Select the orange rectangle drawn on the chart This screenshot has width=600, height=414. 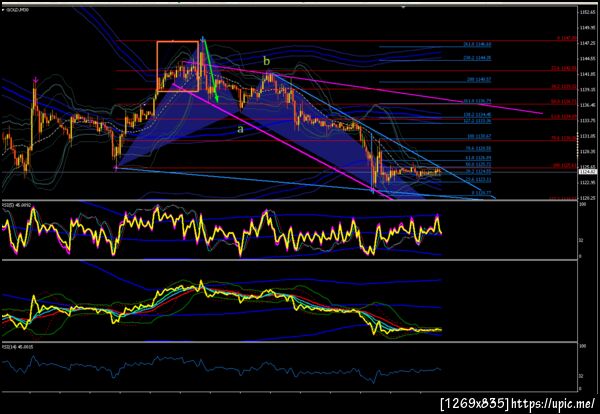(178, 66)
